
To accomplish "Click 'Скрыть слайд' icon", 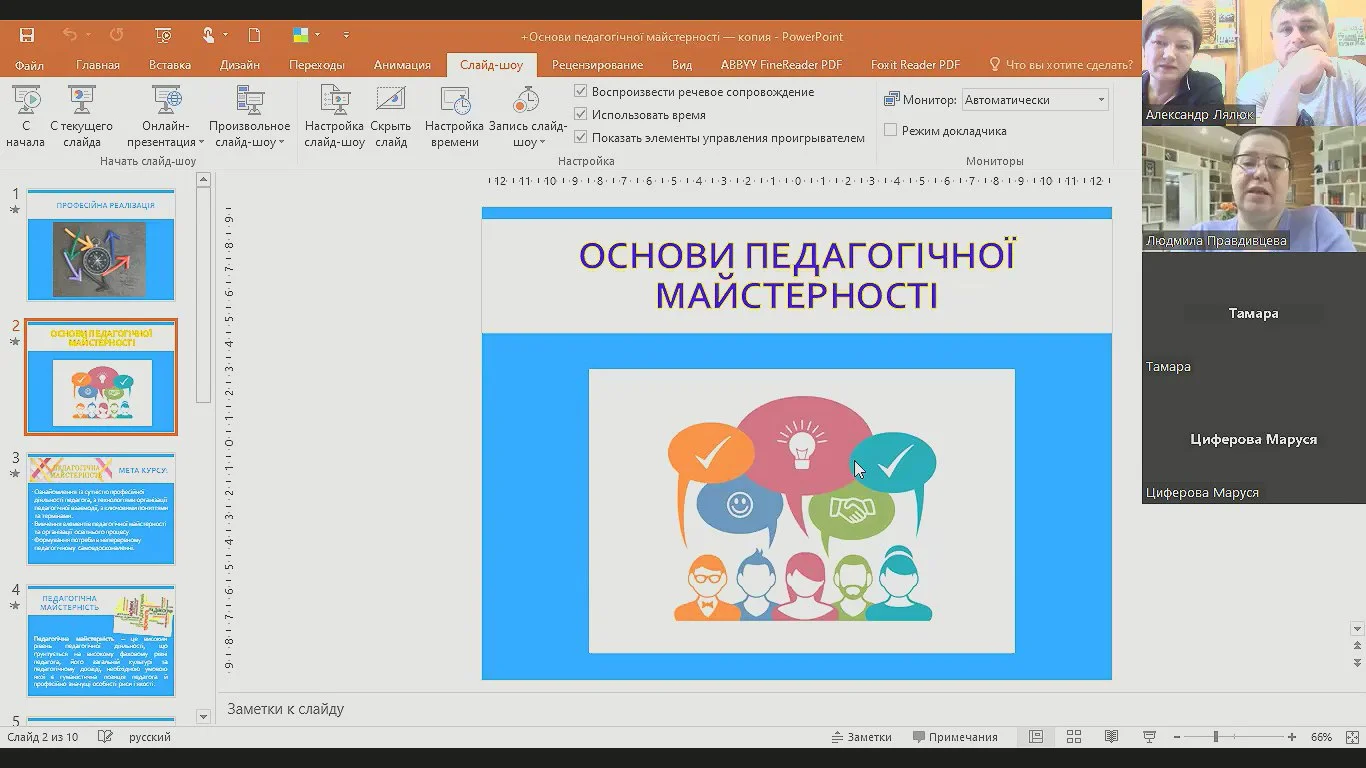I will click(x=390, y=116).
